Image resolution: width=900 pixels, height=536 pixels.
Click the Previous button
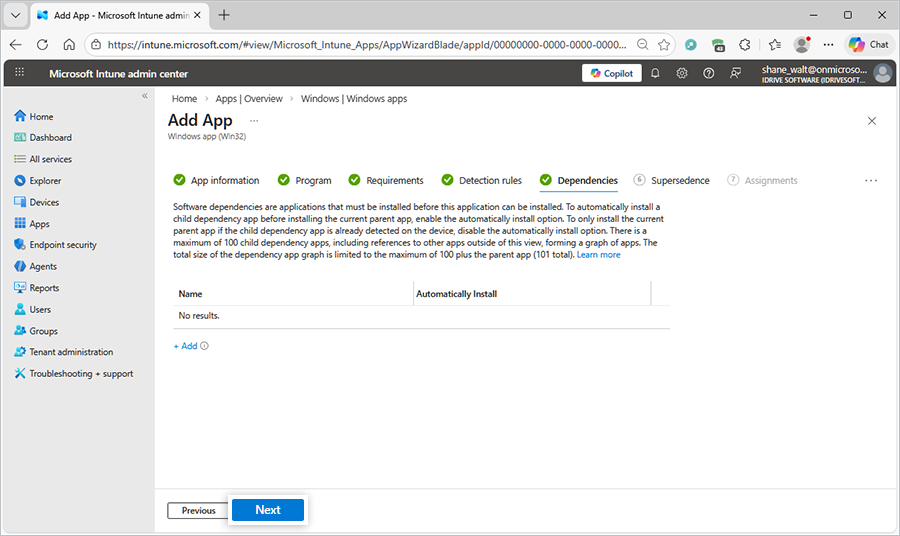pos(198,511)
